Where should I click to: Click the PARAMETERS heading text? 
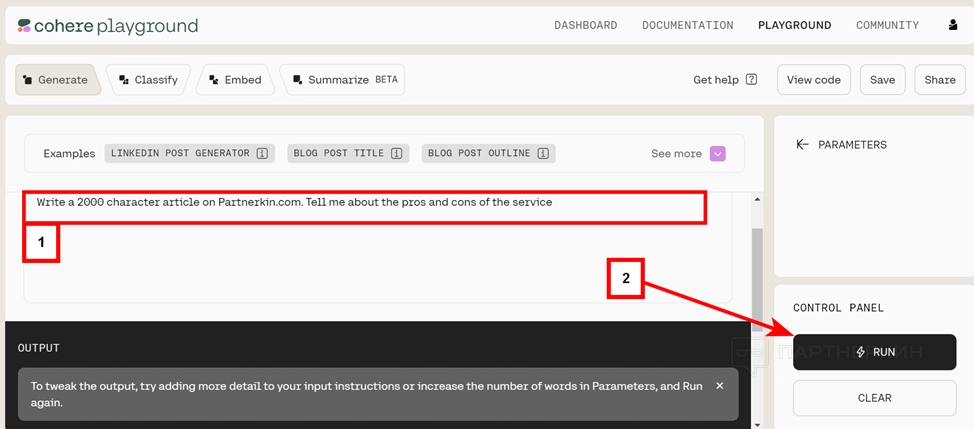tap(852, 145)
